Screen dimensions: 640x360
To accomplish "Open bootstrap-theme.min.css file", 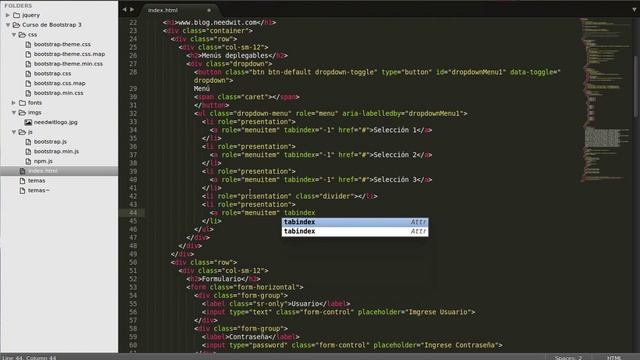I will tap(68, 64).
